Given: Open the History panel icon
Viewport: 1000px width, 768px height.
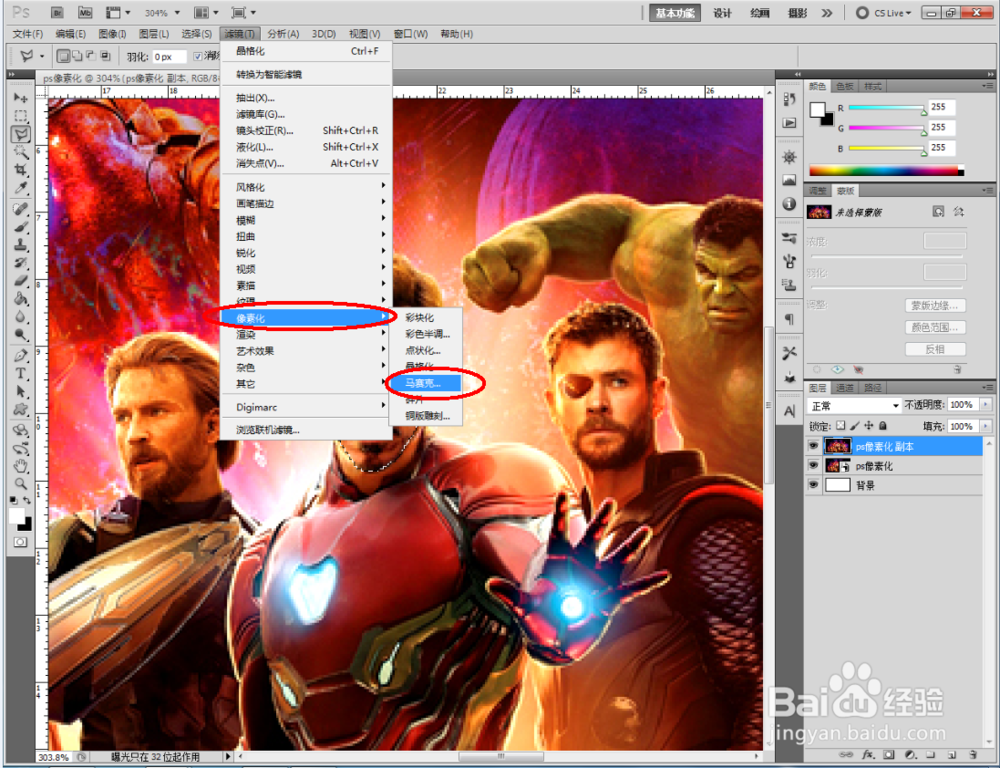Looking at the screenshot, I should 790,100.
